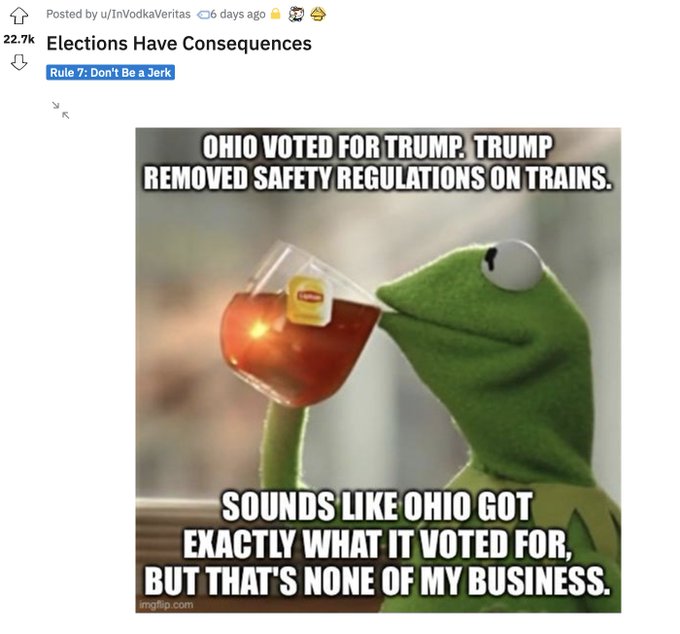Click the gold upvote award icon
Viewport: 680px width, 634px height.
pyautogui.click(x=318, y=14)
